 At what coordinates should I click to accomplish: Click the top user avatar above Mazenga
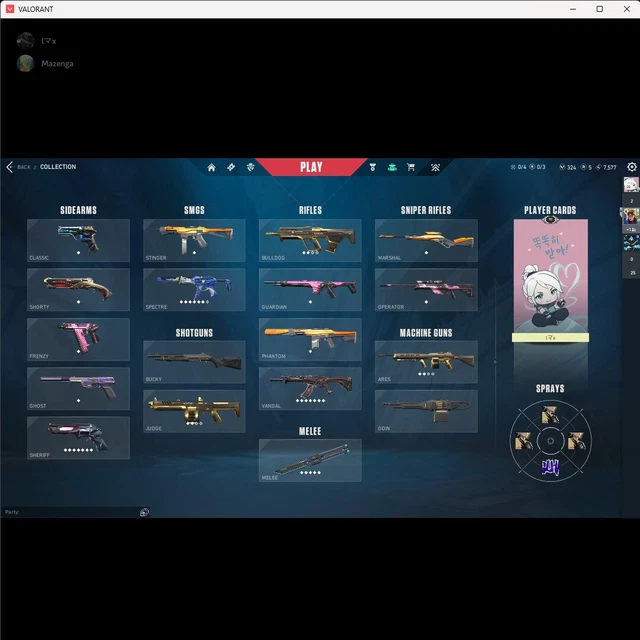[25, 40]
